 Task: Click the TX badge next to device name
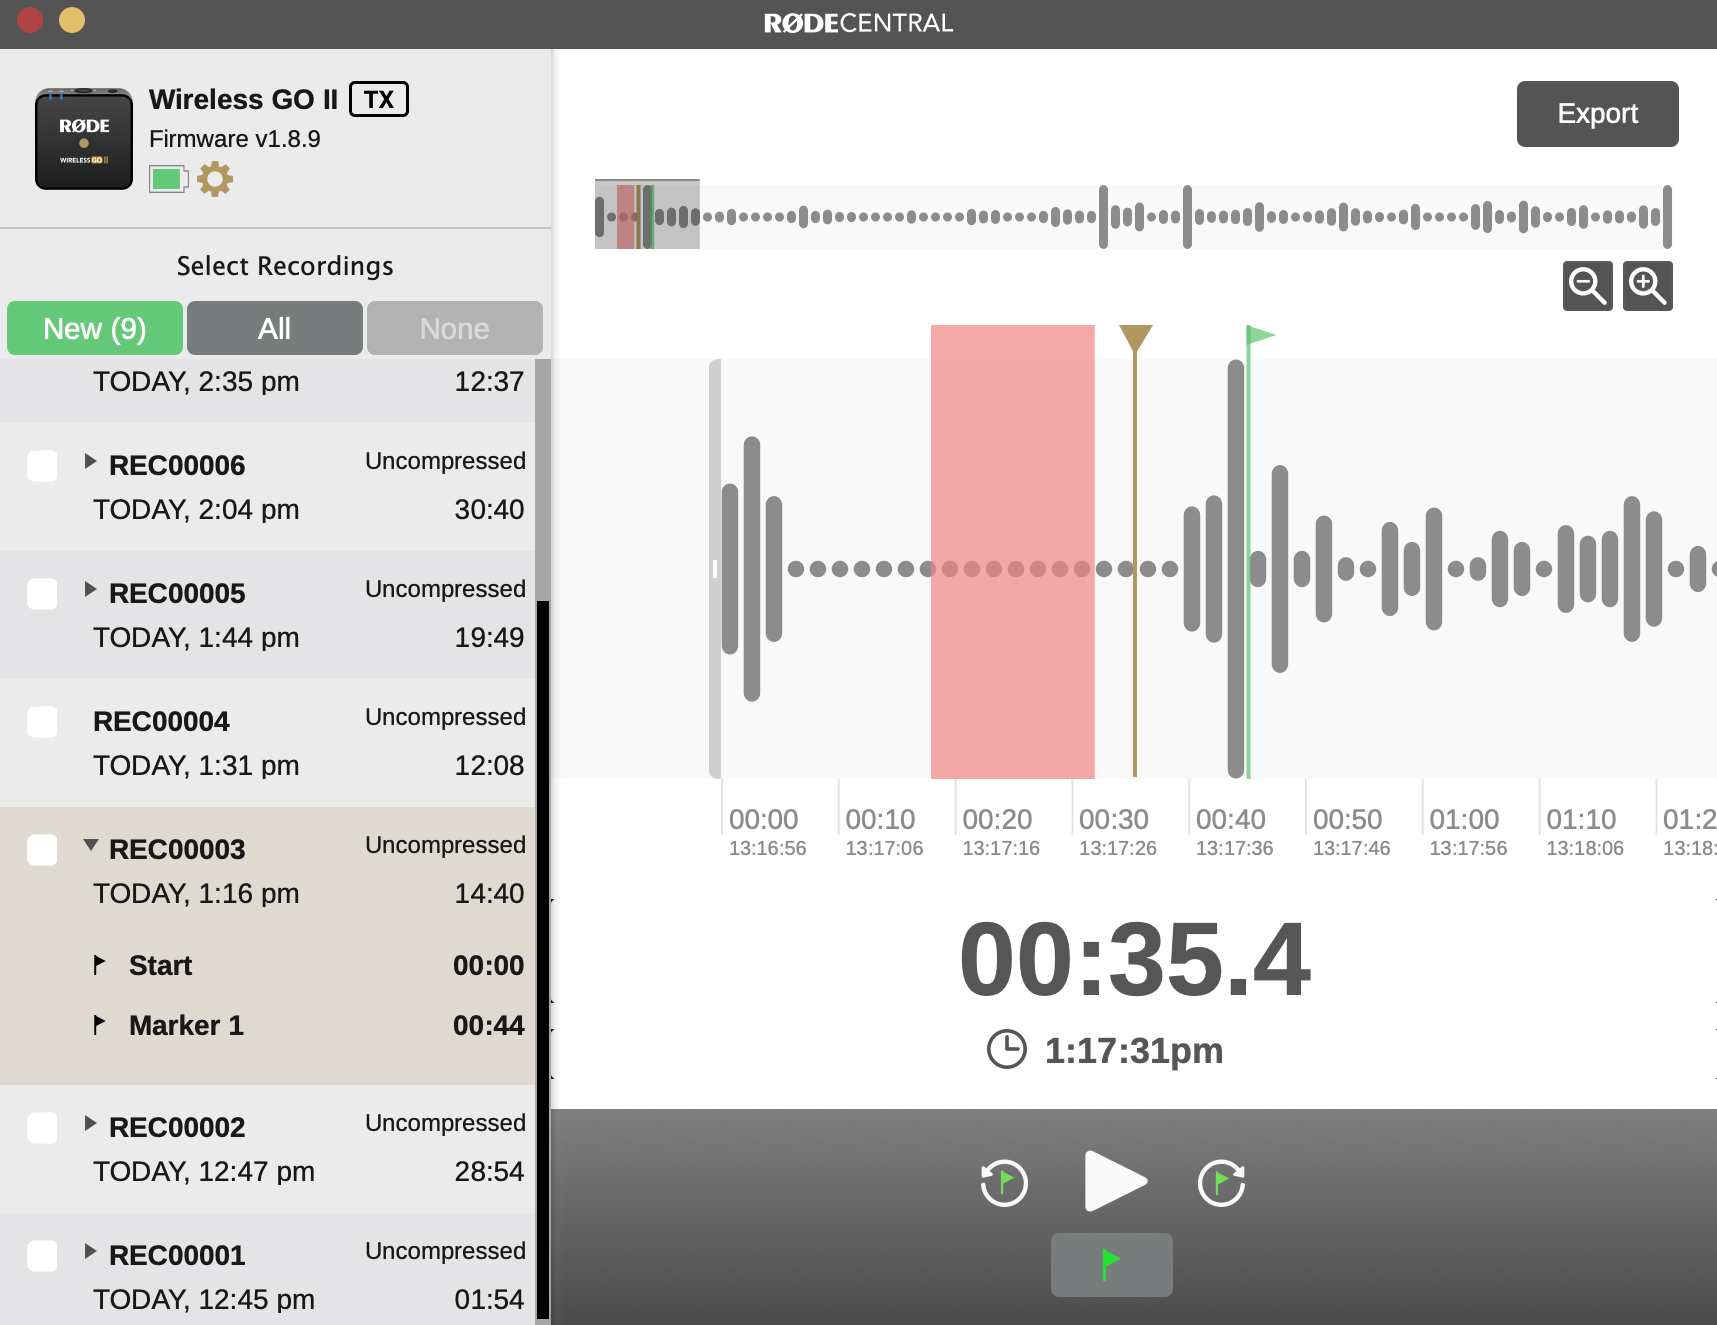click(379, 99)
